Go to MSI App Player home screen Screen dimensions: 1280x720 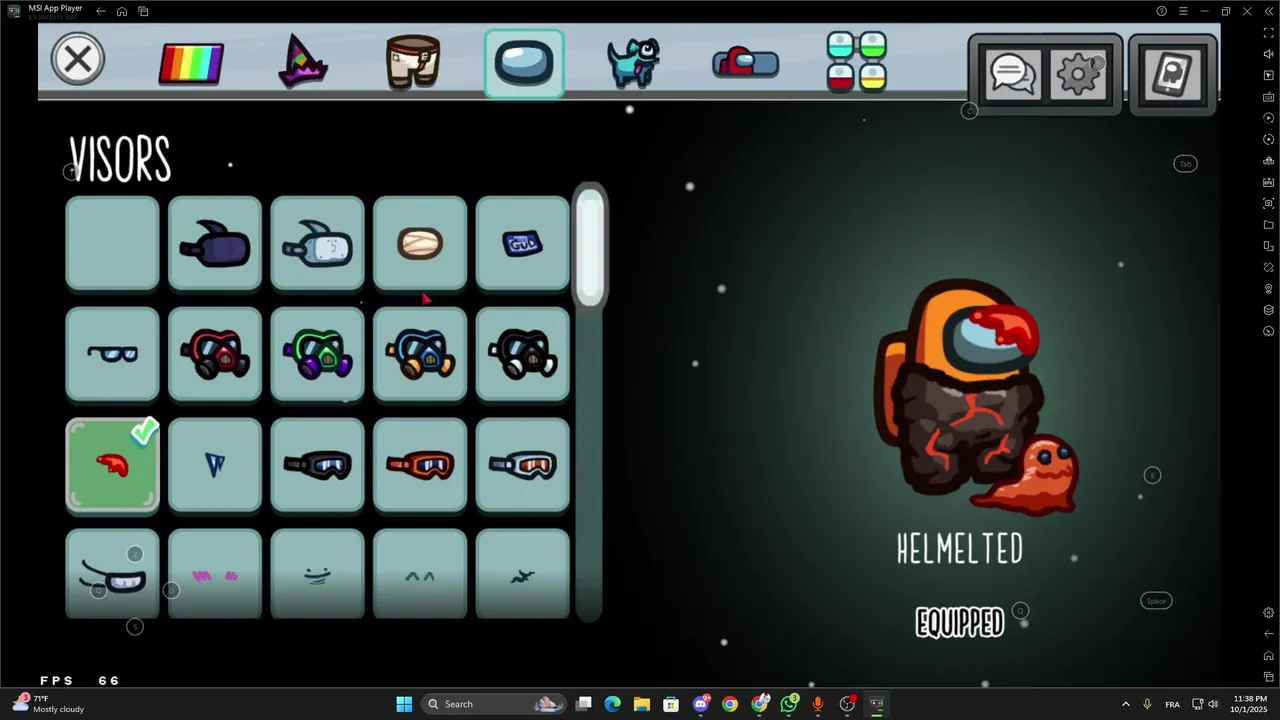[x=122, y=11]
